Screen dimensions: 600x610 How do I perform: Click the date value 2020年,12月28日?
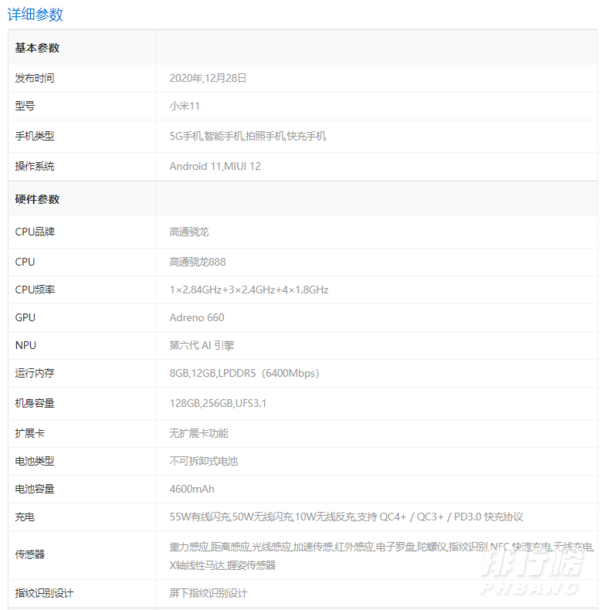pyautogui.click(x=208, y=78)
